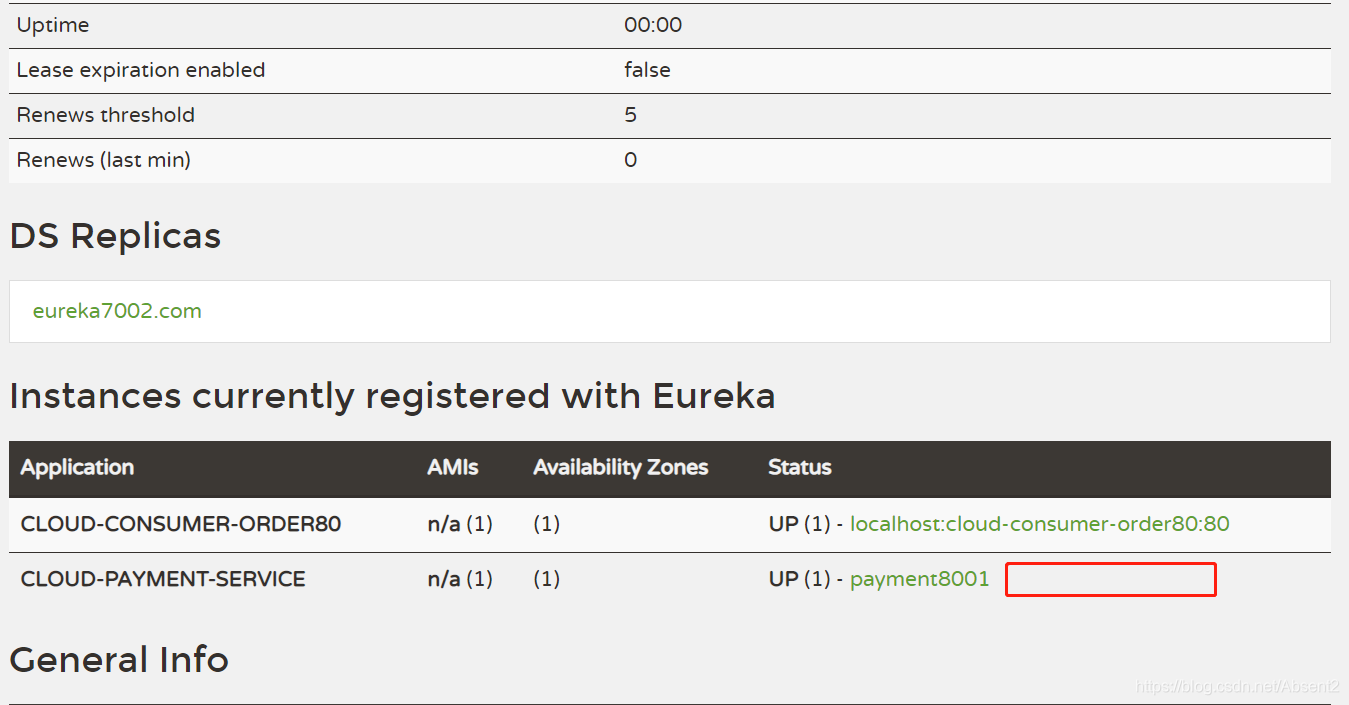Click the DS Replicas heading
The image size is (1349, 705).
pyautogui.click(x=115, y=236)
